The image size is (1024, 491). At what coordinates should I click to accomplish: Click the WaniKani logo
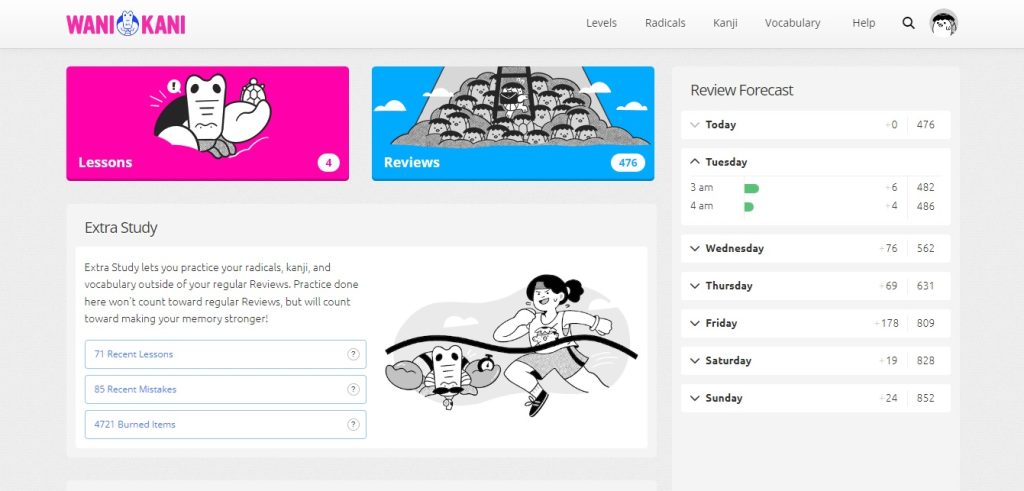126,24
